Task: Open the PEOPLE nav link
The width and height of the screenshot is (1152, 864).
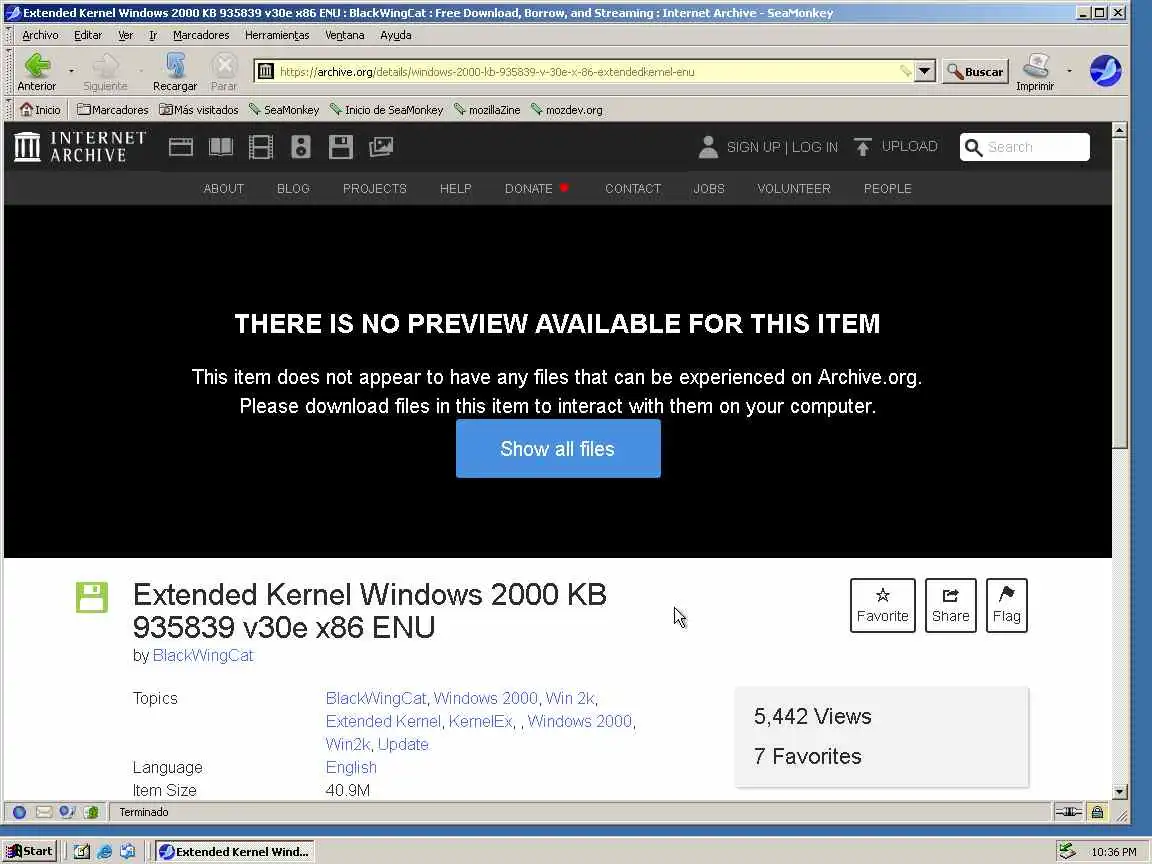Action: coord(888,189)
